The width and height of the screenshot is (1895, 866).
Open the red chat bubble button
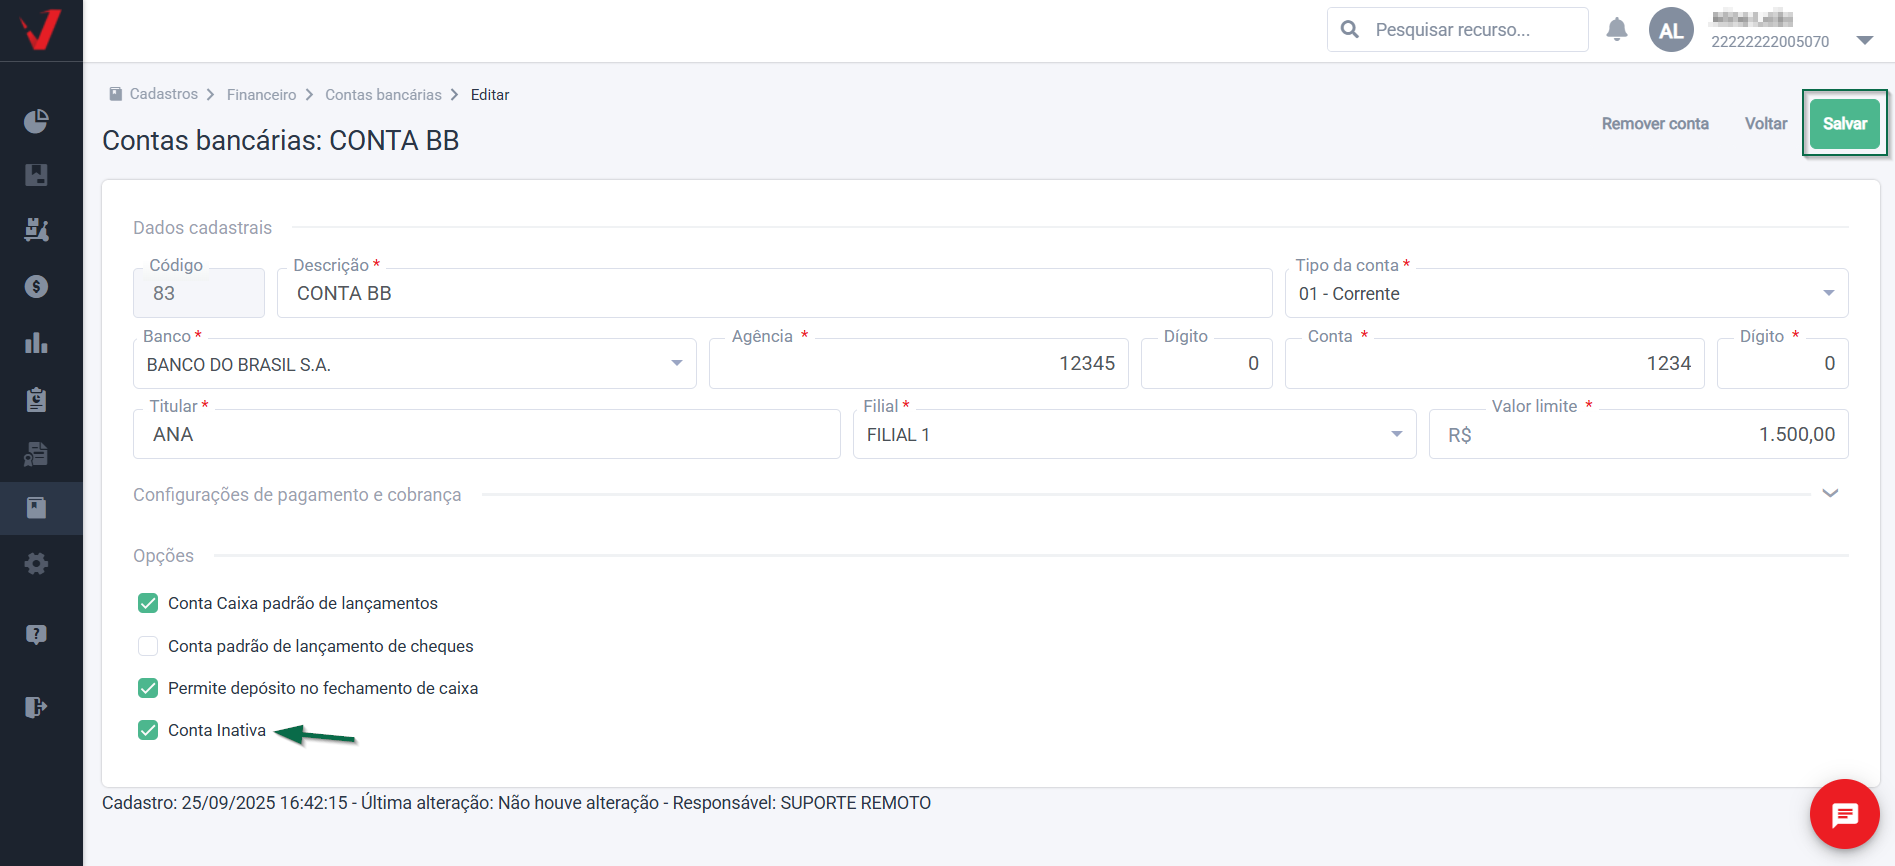1844,814
